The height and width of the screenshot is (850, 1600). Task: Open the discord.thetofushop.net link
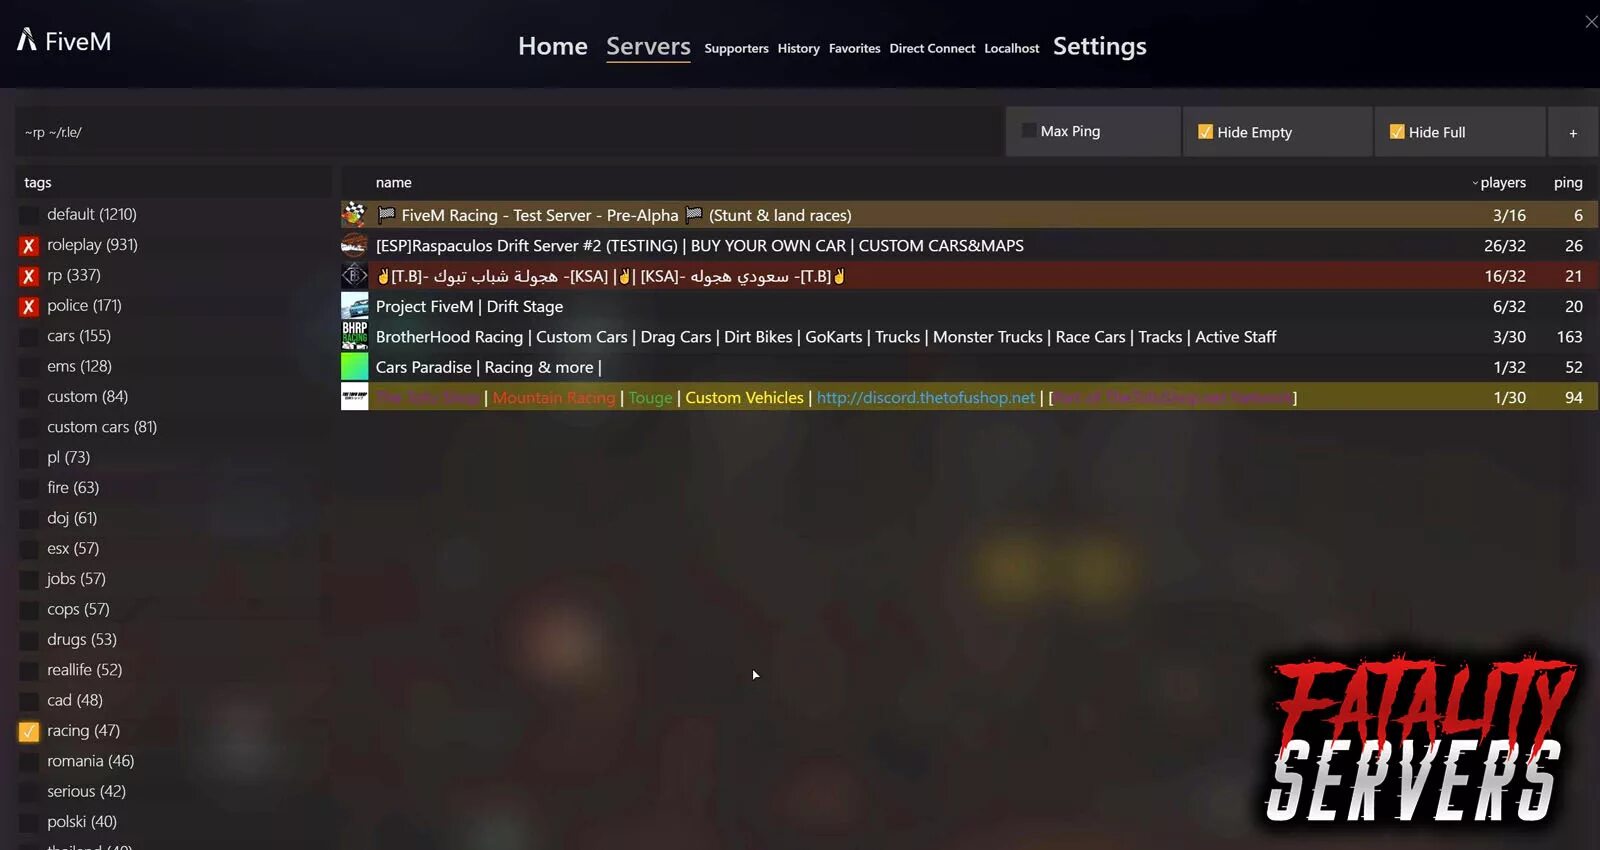tap(926, 397)
